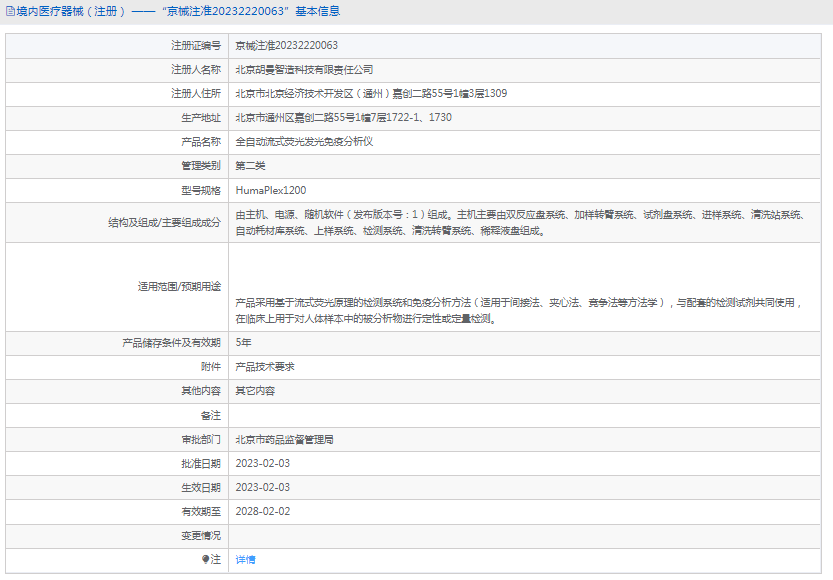Click the 产品储存条件及有效期 label
833x580 pixels.
click(x=171, y=343)
